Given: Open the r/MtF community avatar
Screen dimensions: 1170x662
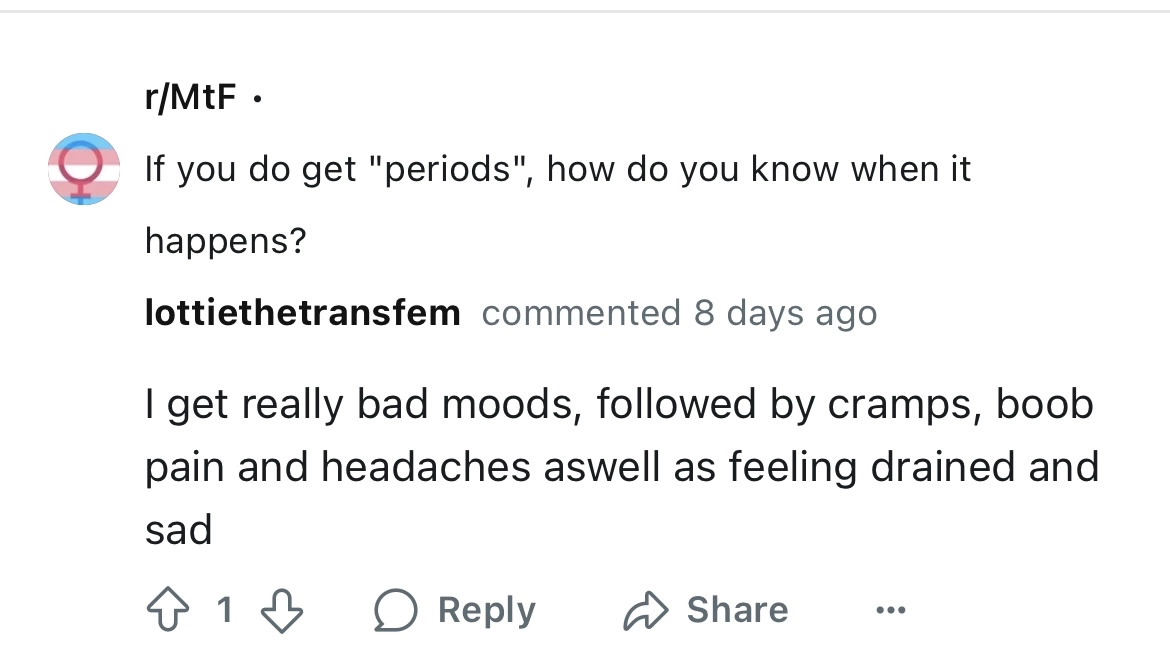Looking at the screenshot, I should tap(85, 169).
